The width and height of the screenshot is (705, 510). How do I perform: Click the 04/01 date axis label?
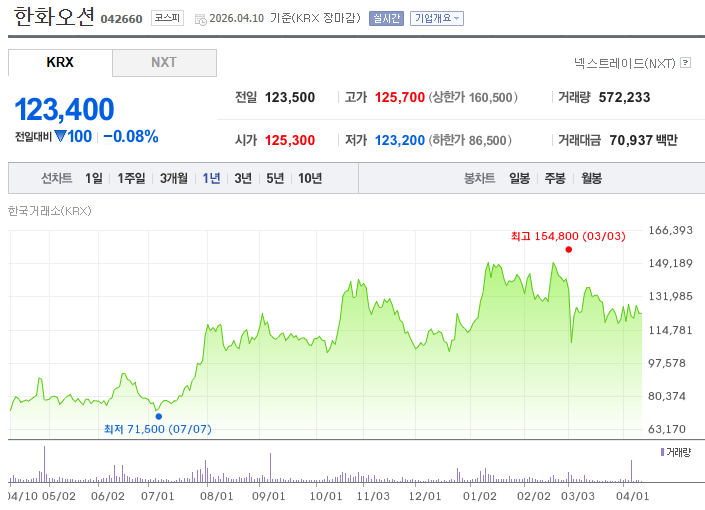pyautogui.click(x=633, y=497)
